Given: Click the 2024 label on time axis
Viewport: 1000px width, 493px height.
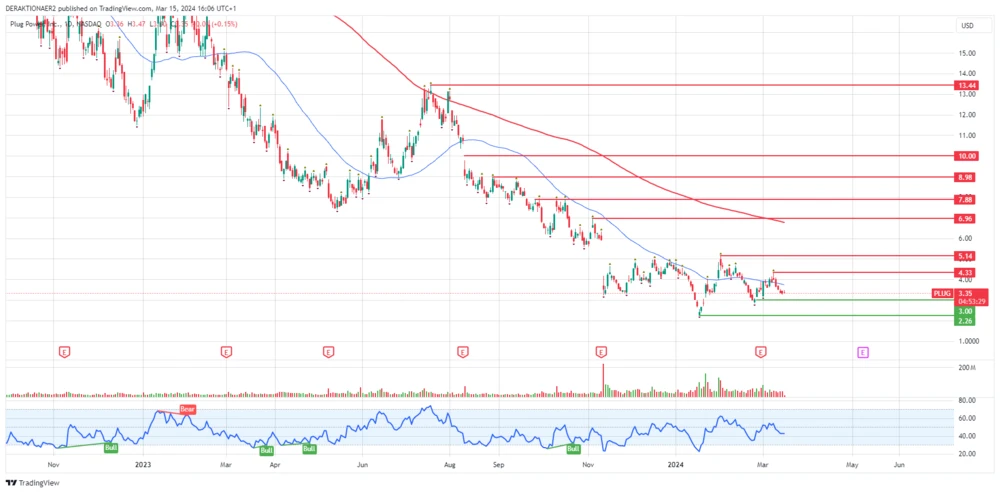Looking at the screenshot, I should point(676,465).
